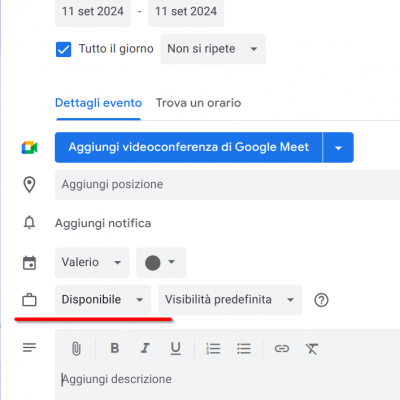Open the Visibilità predefinita dropdown
This screenshot has height=400, width=400.
tap(230, 300)
